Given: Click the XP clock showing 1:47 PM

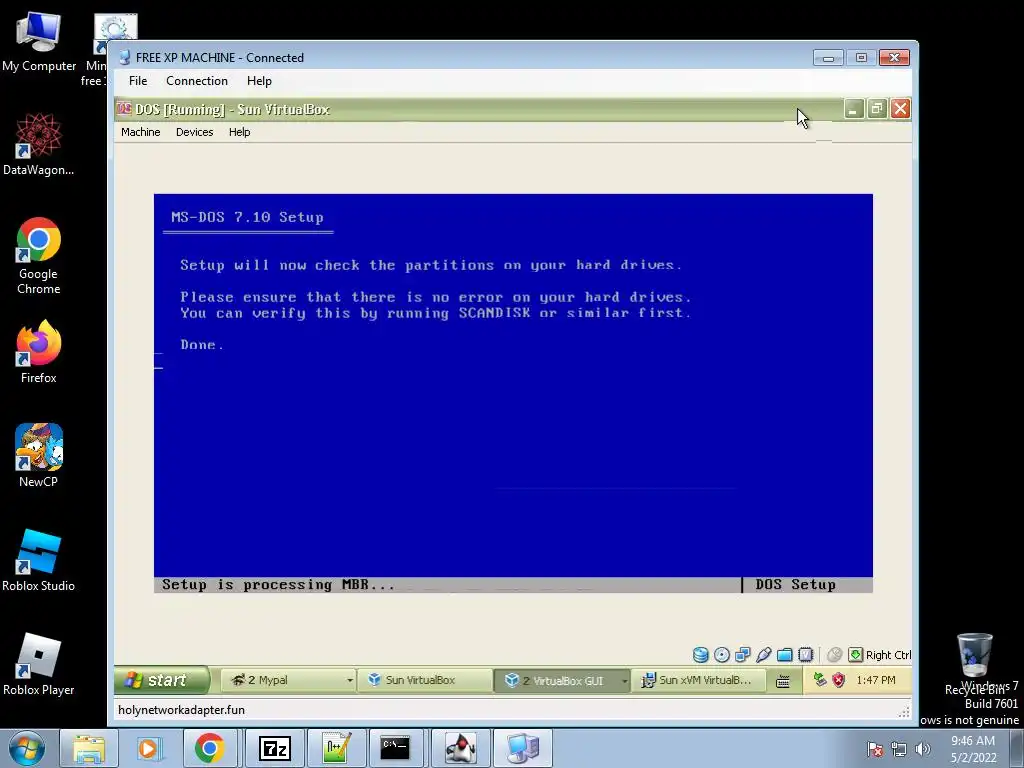Looking at the screenshot, I should click(876, 680).
